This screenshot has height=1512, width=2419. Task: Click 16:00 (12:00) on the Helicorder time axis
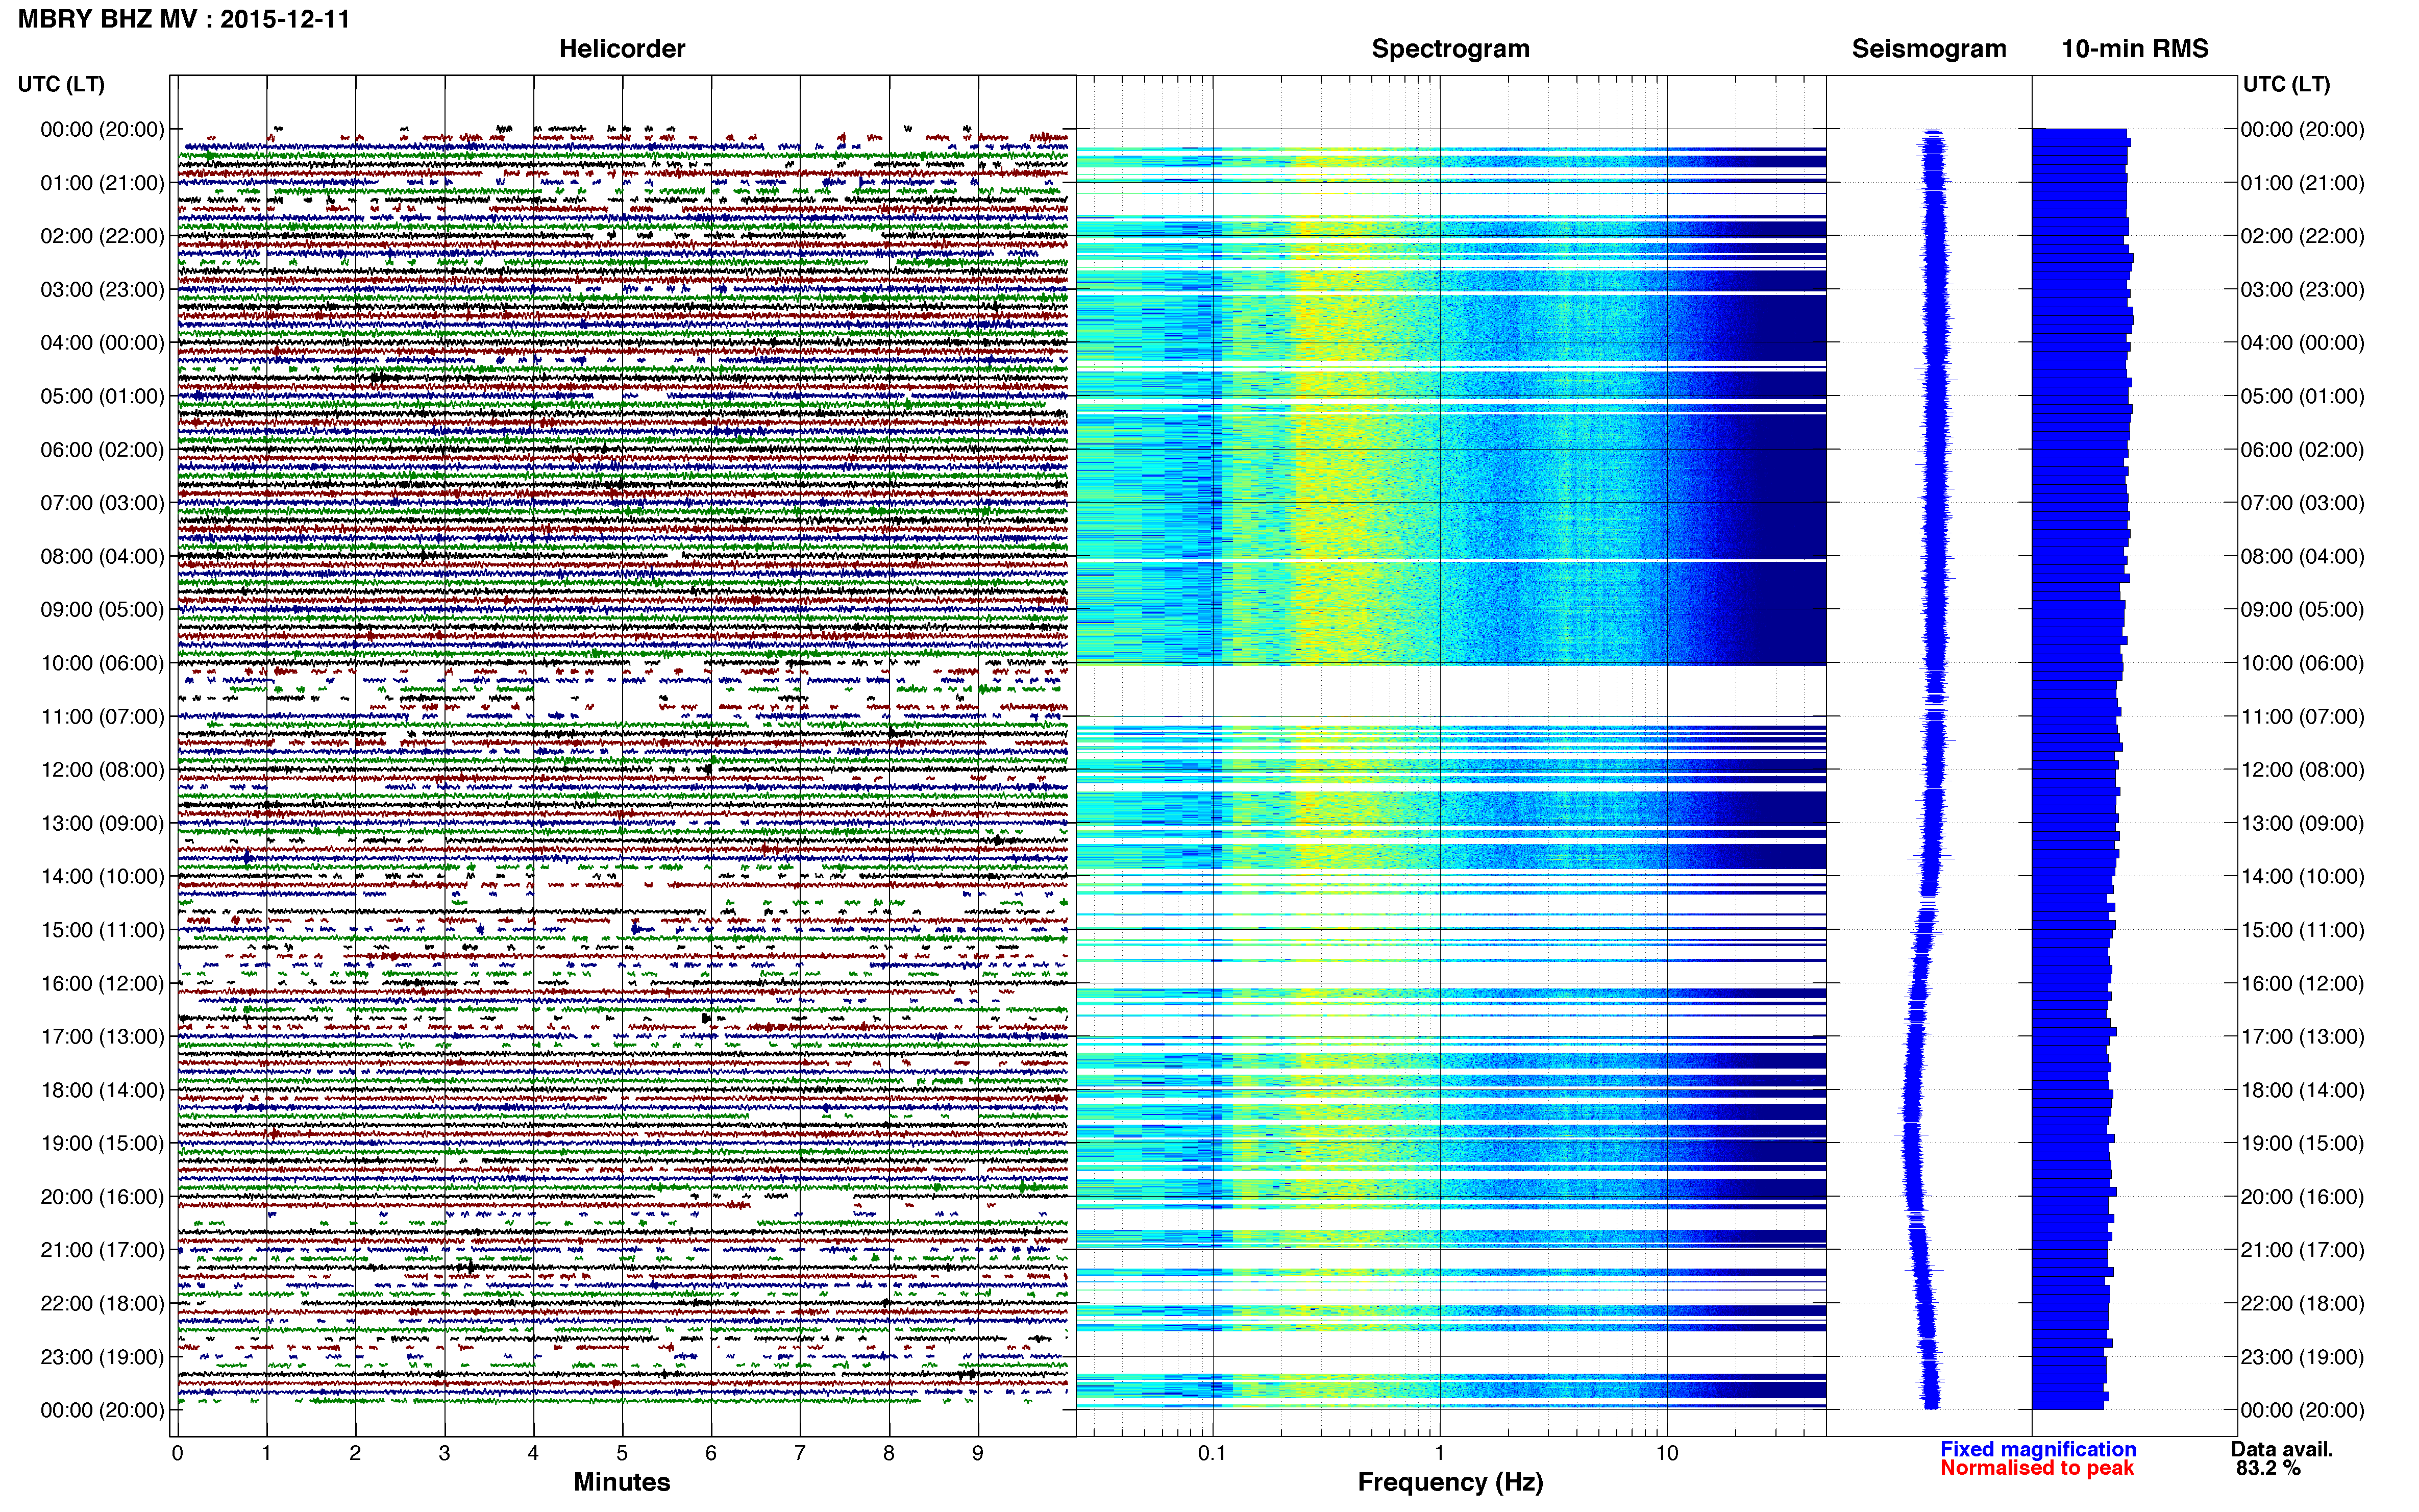tap(102, 984)
